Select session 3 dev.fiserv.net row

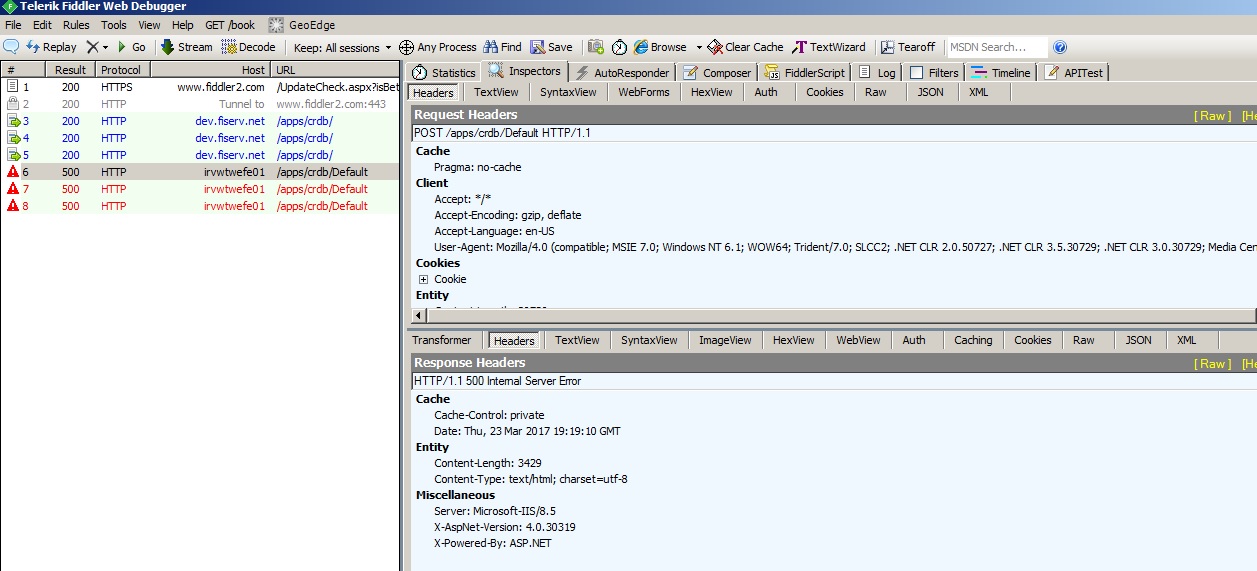pos(200,121)
